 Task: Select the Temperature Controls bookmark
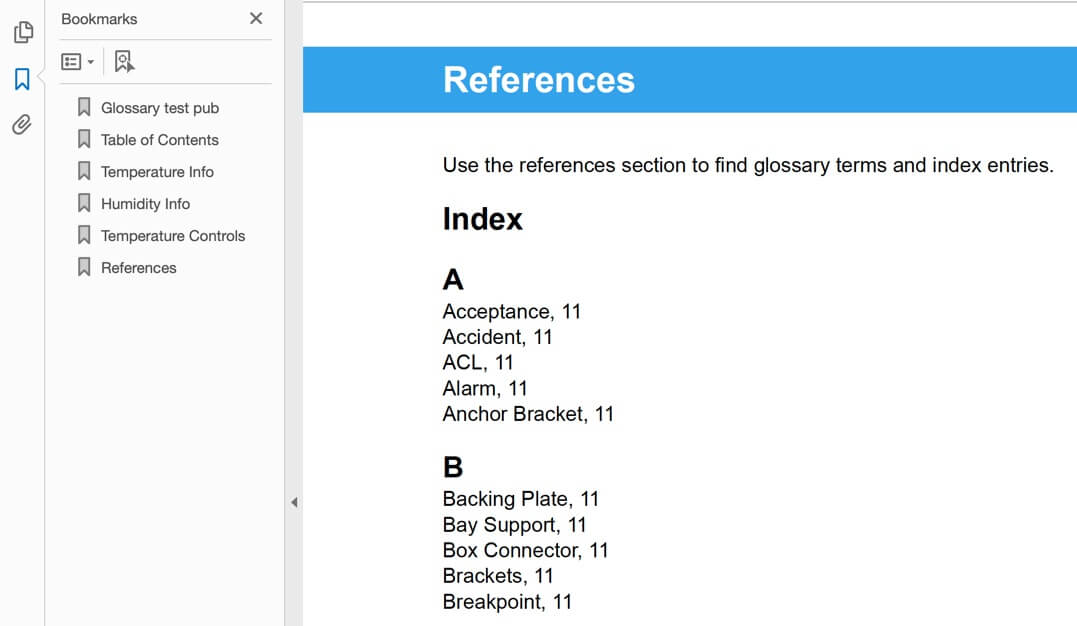(172, 235)
